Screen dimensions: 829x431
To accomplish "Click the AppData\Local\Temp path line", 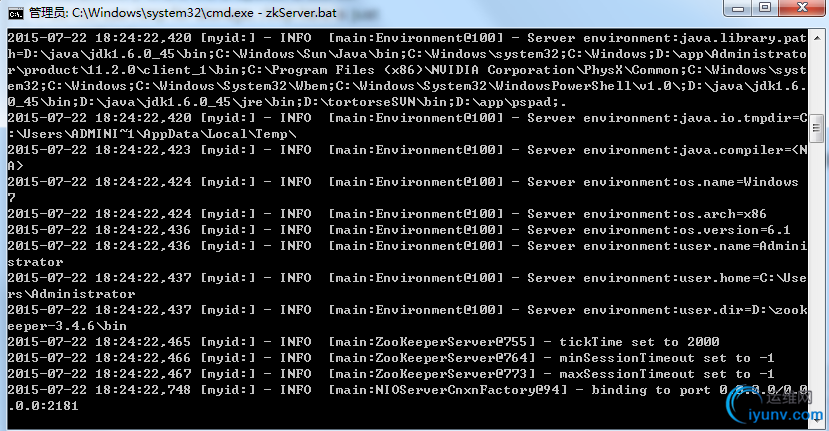I will [152, 134].
